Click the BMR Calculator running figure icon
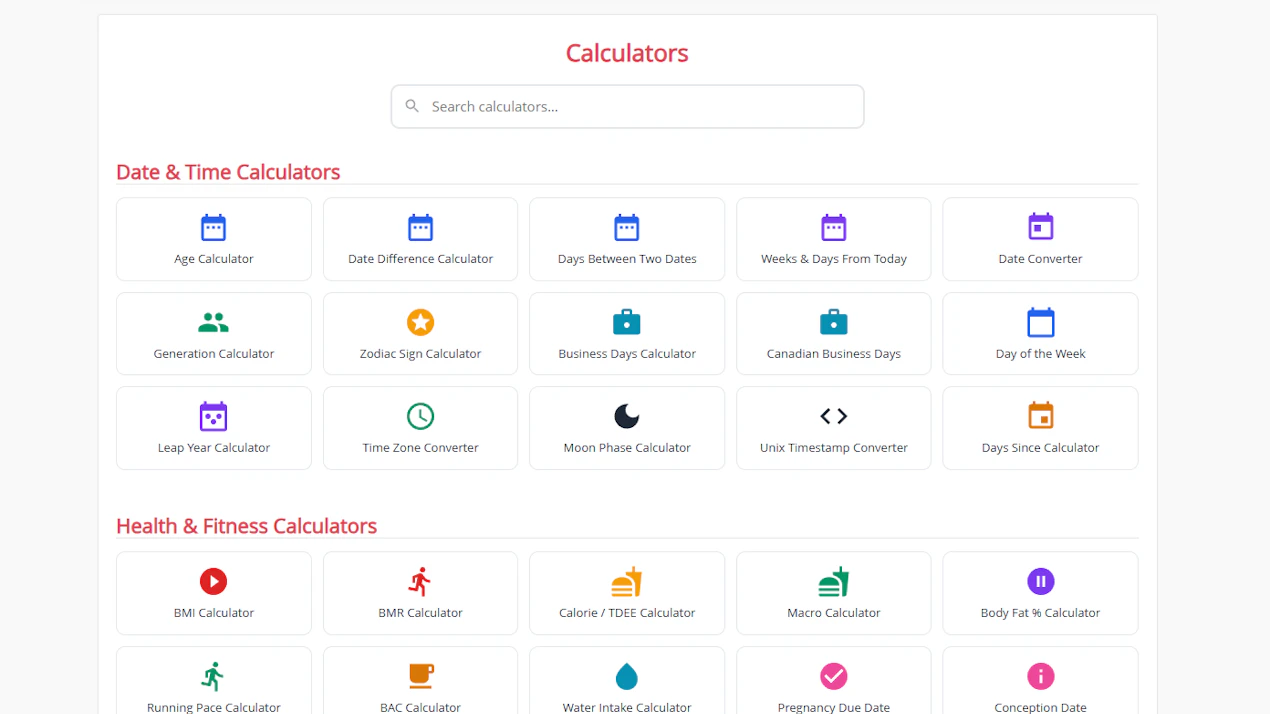Image resolution: width=1270 pixels, height=714 pixels. point(420,581)
